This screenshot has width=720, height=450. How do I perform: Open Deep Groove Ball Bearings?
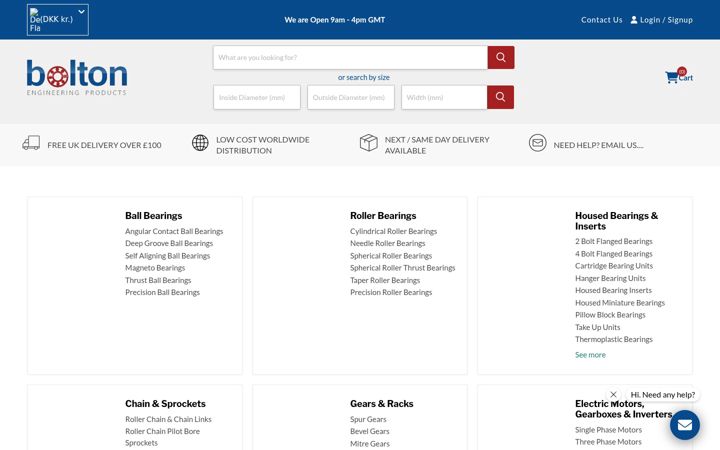pyautogui.click(x=169, y=243)
